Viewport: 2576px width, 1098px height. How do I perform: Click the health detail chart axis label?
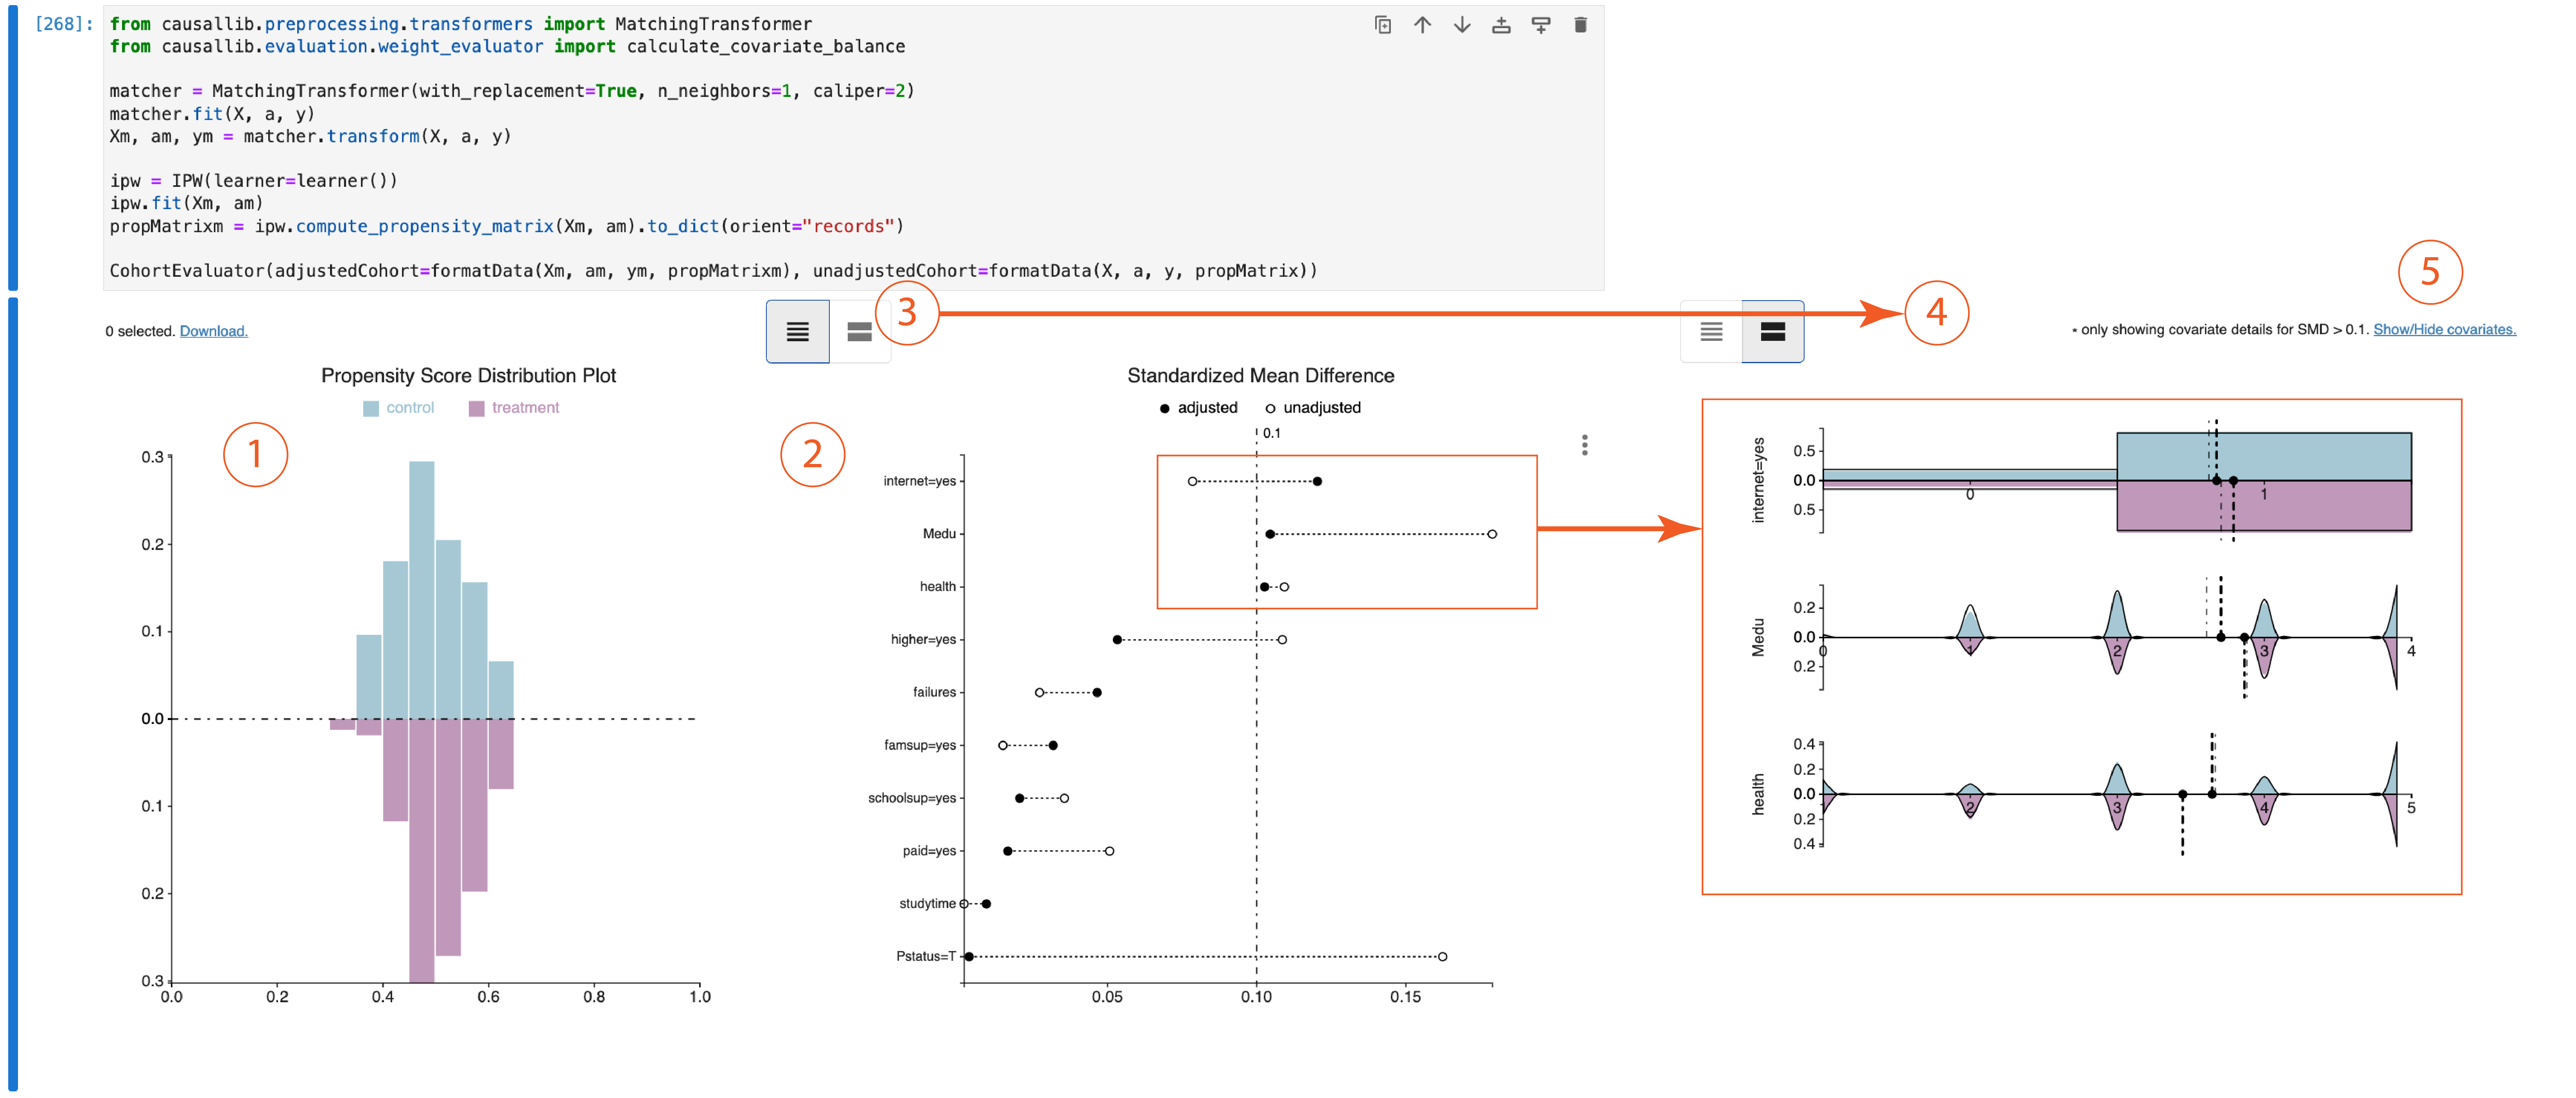click(1758, 794)
